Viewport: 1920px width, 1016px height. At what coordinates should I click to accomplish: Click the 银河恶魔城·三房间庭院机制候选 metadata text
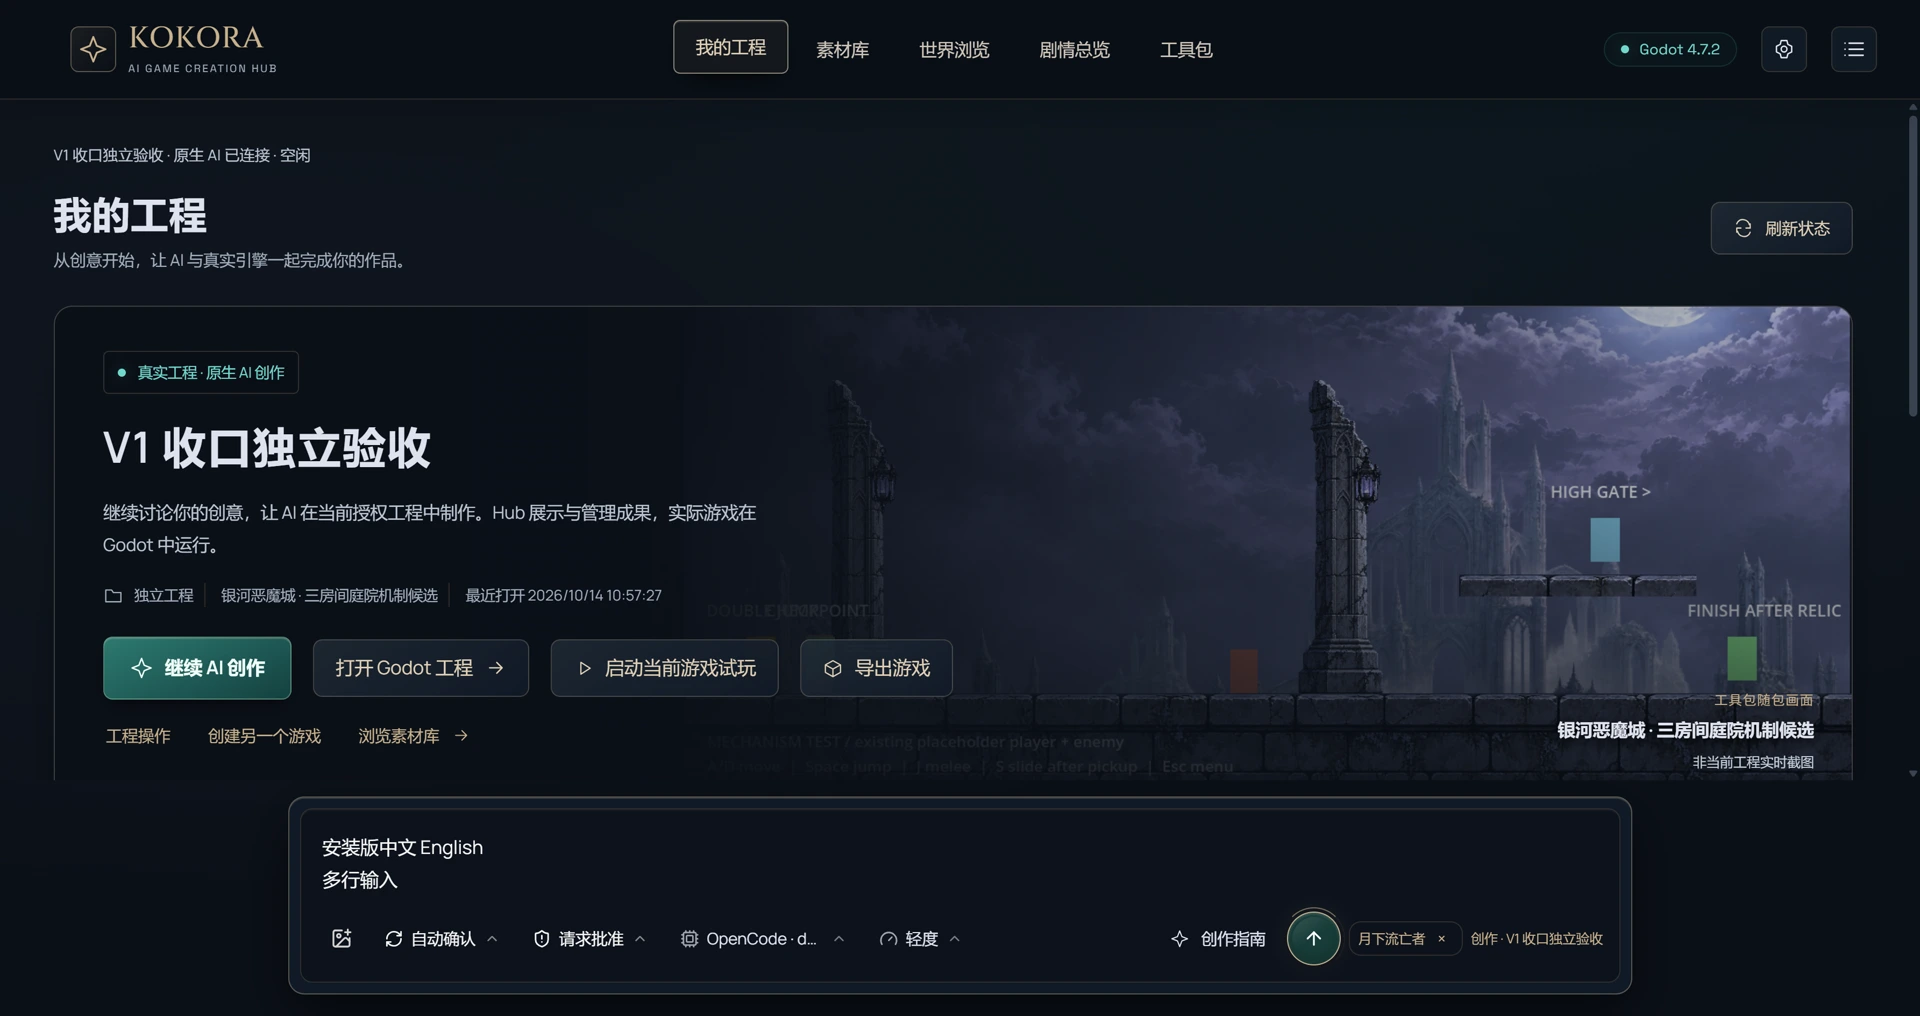(329, 596)
